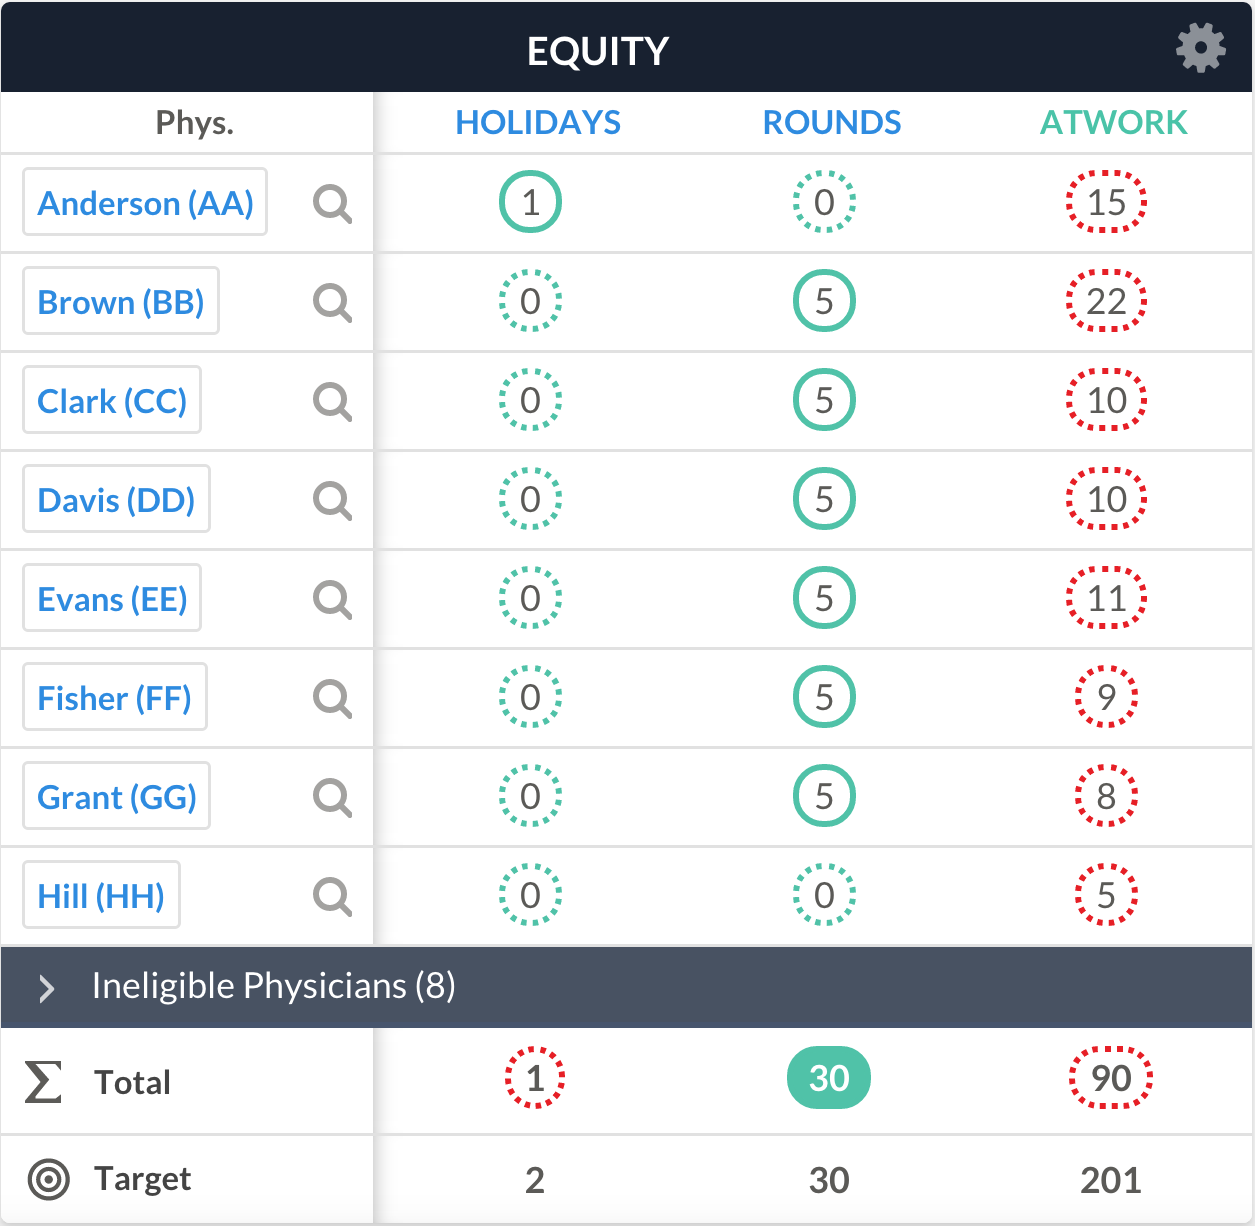The height and width of the screenshot is (1226, 1255).
Task: Open the Equity settings gear
Action: (1200, 47)
